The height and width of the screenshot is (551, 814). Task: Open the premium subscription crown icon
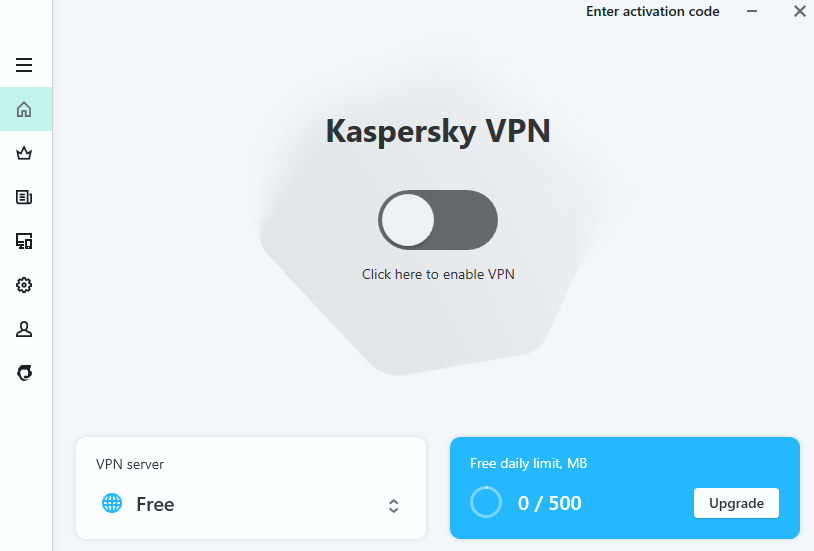click(x=24, y=153)
